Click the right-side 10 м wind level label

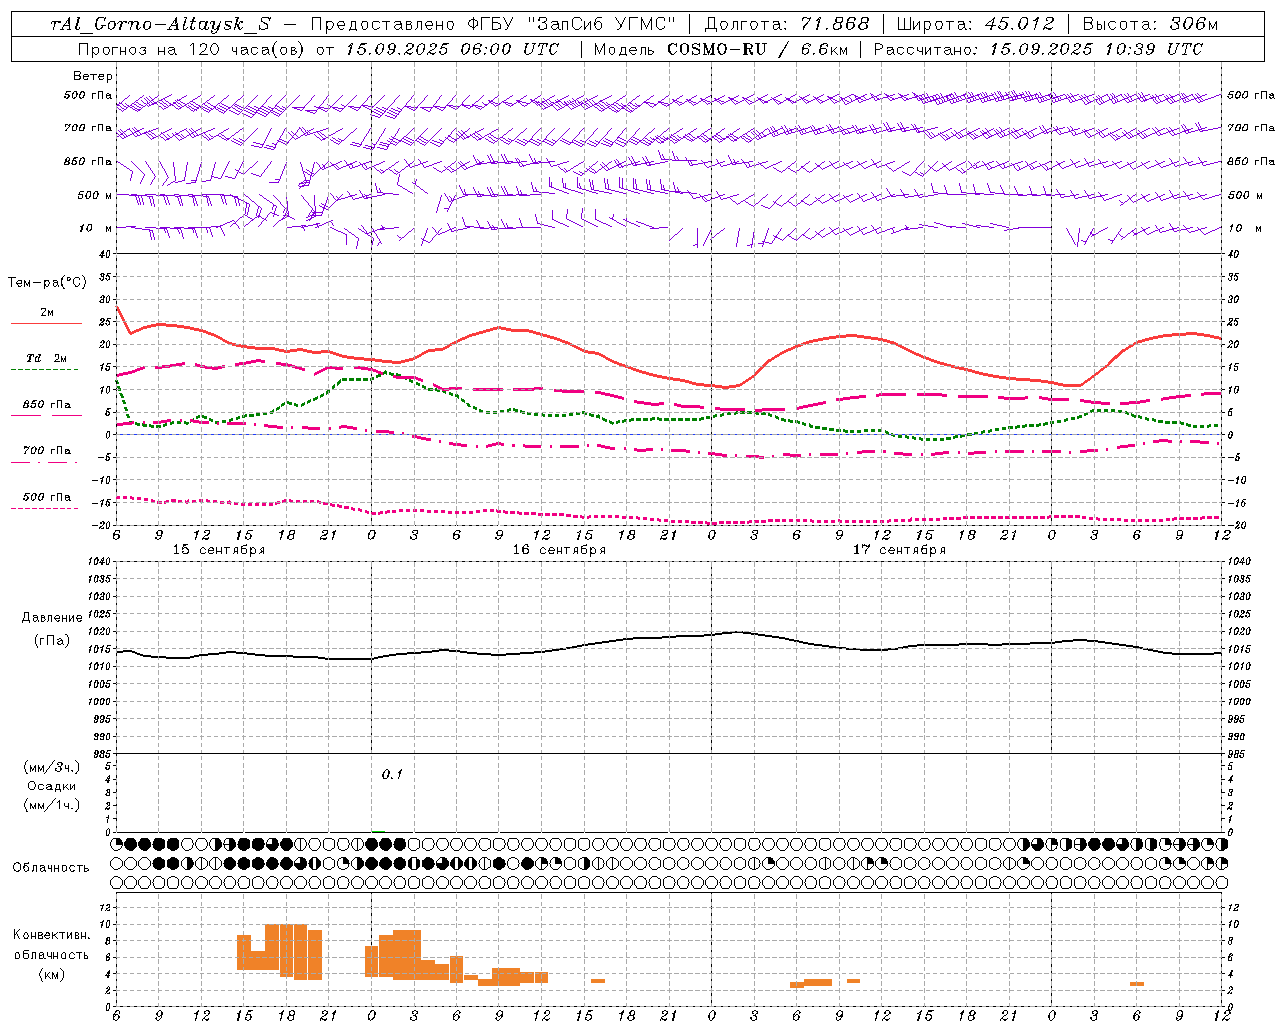1245,228
